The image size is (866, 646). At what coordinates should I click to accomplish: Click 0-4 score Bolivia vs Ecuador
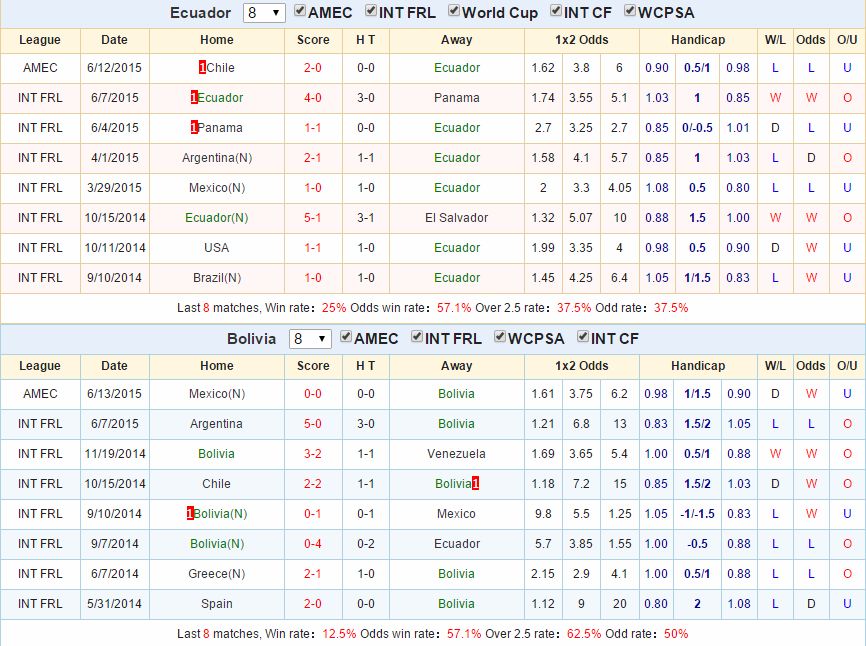313,544
